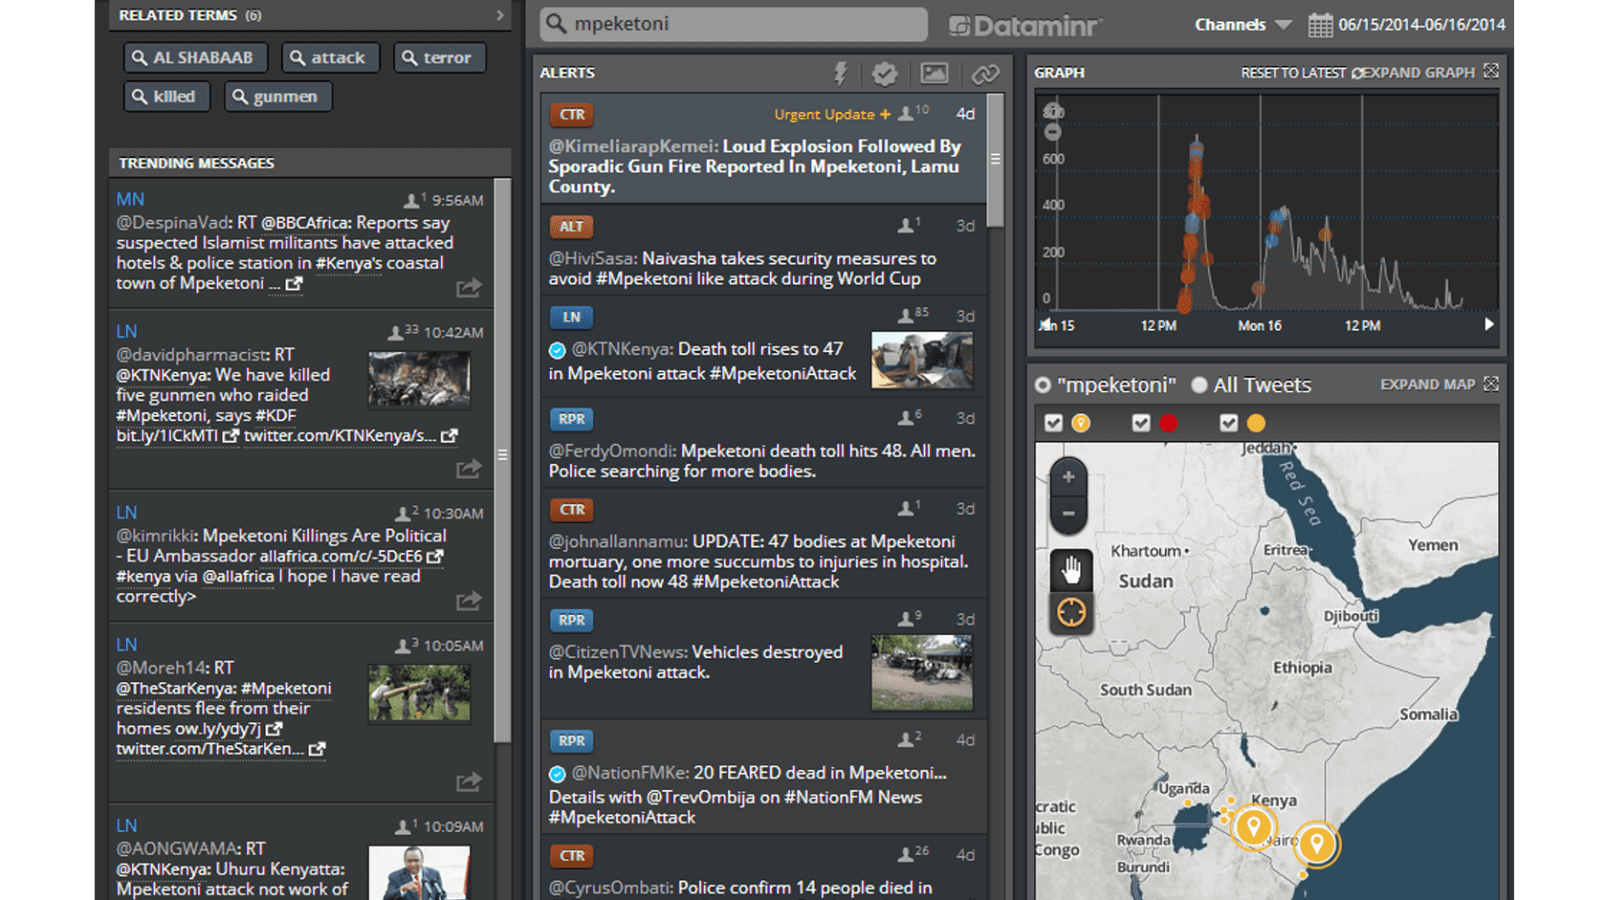Click the pin legend marker beside first checkbox
Image resolution: width=1600 pixels, height=900 pixels.
tap(1080, 423)
